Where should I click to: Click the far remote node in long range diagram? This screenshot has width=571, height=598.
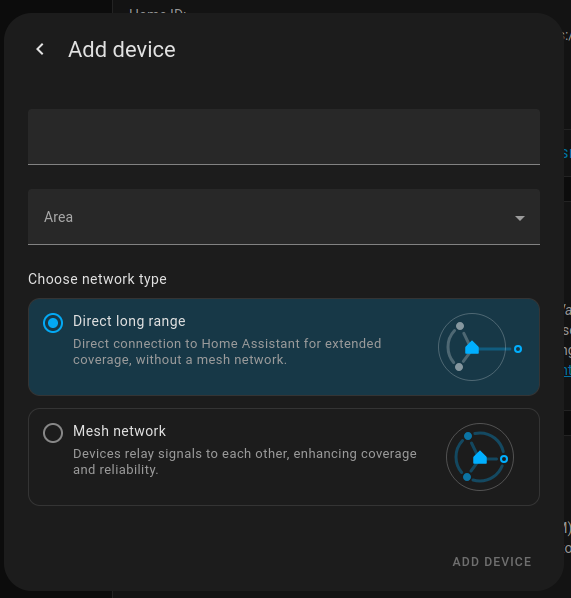coord(518,349)
